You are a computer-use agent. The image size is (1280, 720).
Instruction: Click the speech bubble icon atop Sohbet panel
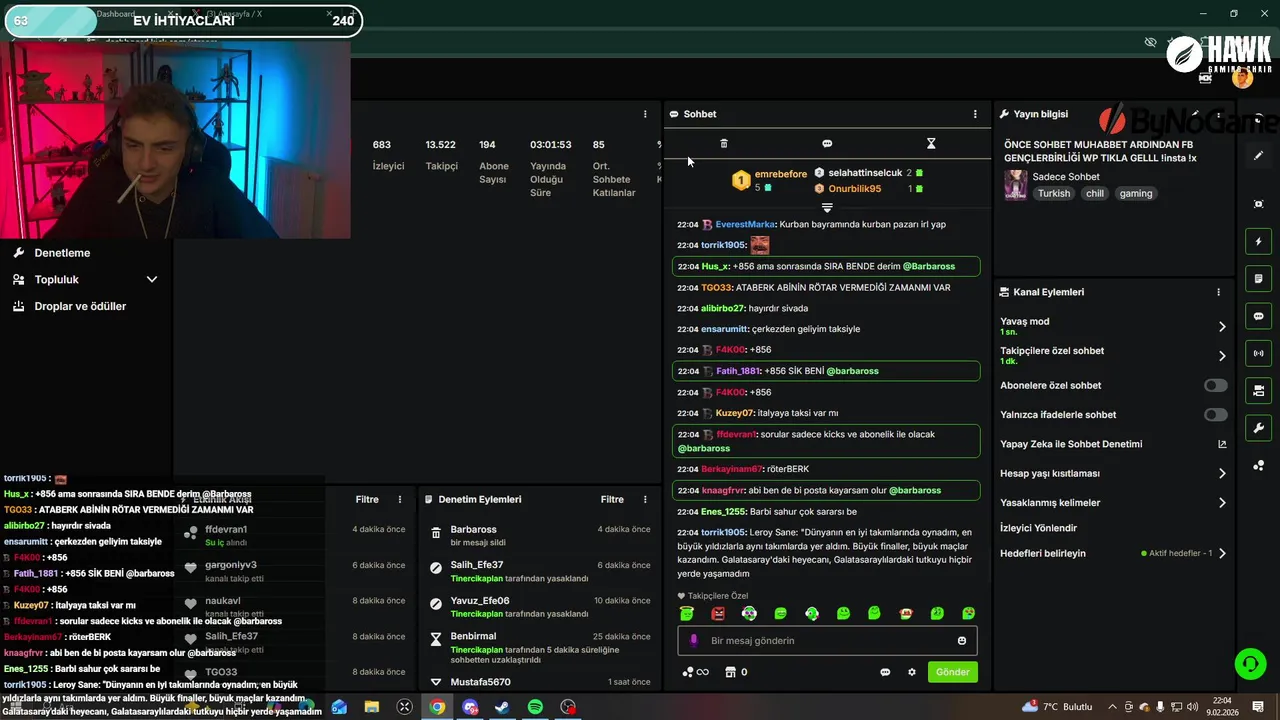pos(827,144)
